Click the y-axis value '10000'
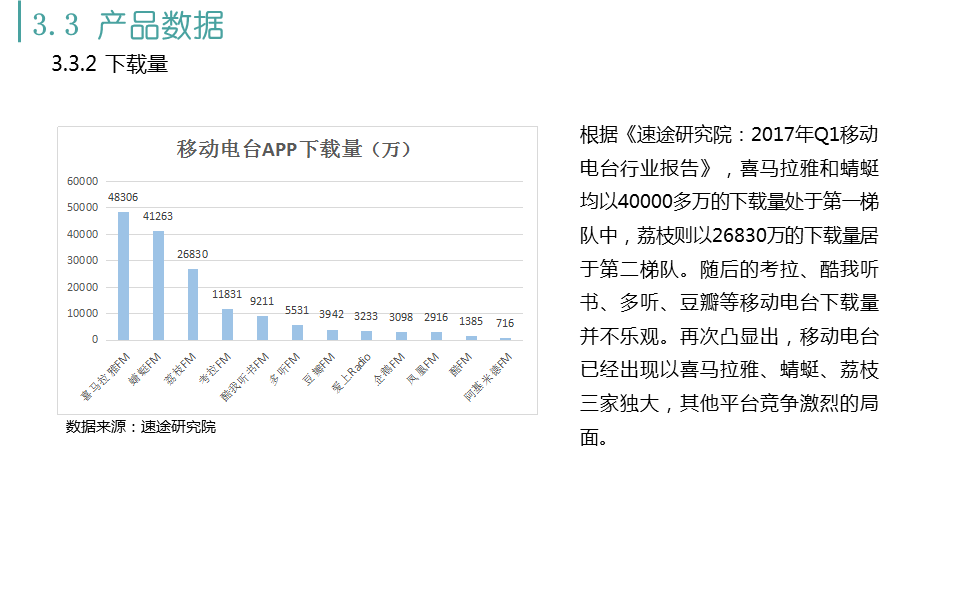The image size is (960, 600). [83, 313]
